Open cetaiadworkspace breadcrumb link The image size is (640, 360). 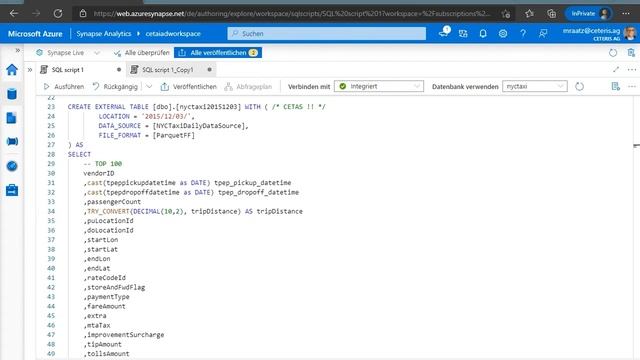tap(173, 34)
